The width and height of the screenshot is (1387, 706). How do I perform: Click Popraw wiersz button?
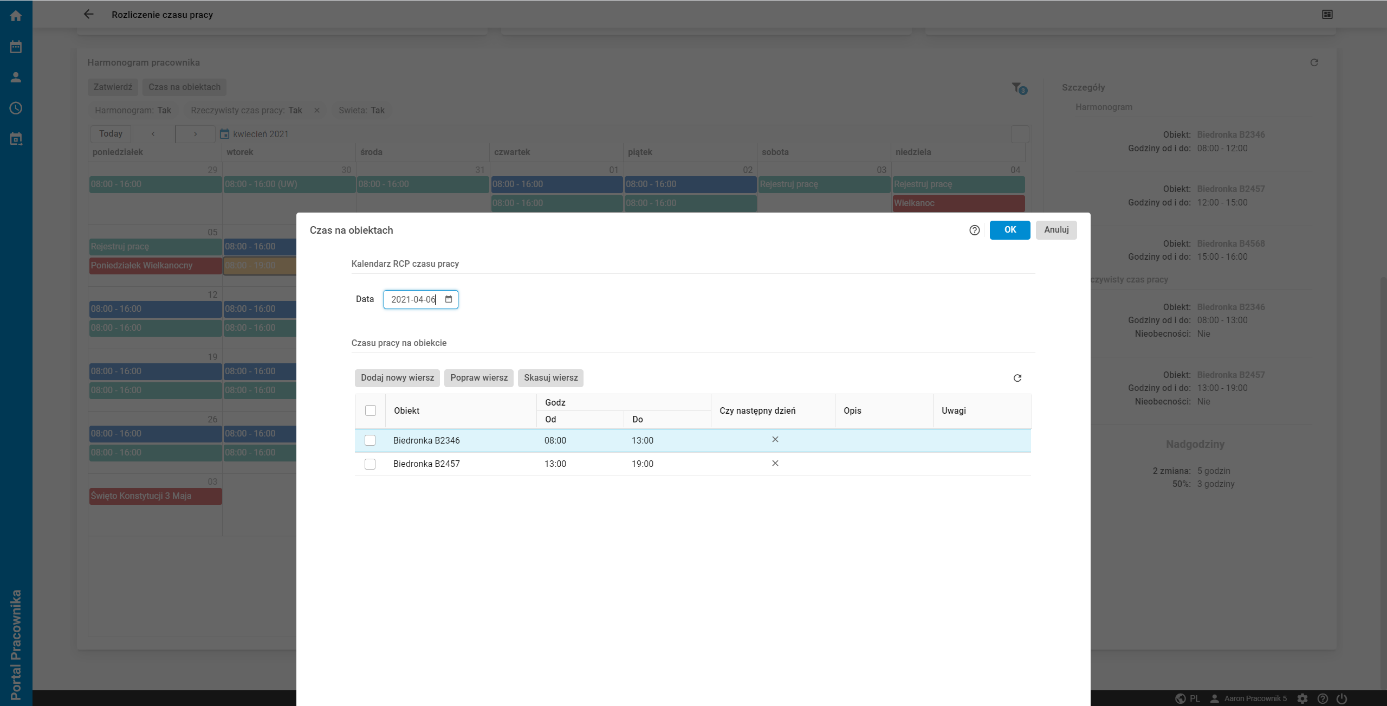point(479,378)
